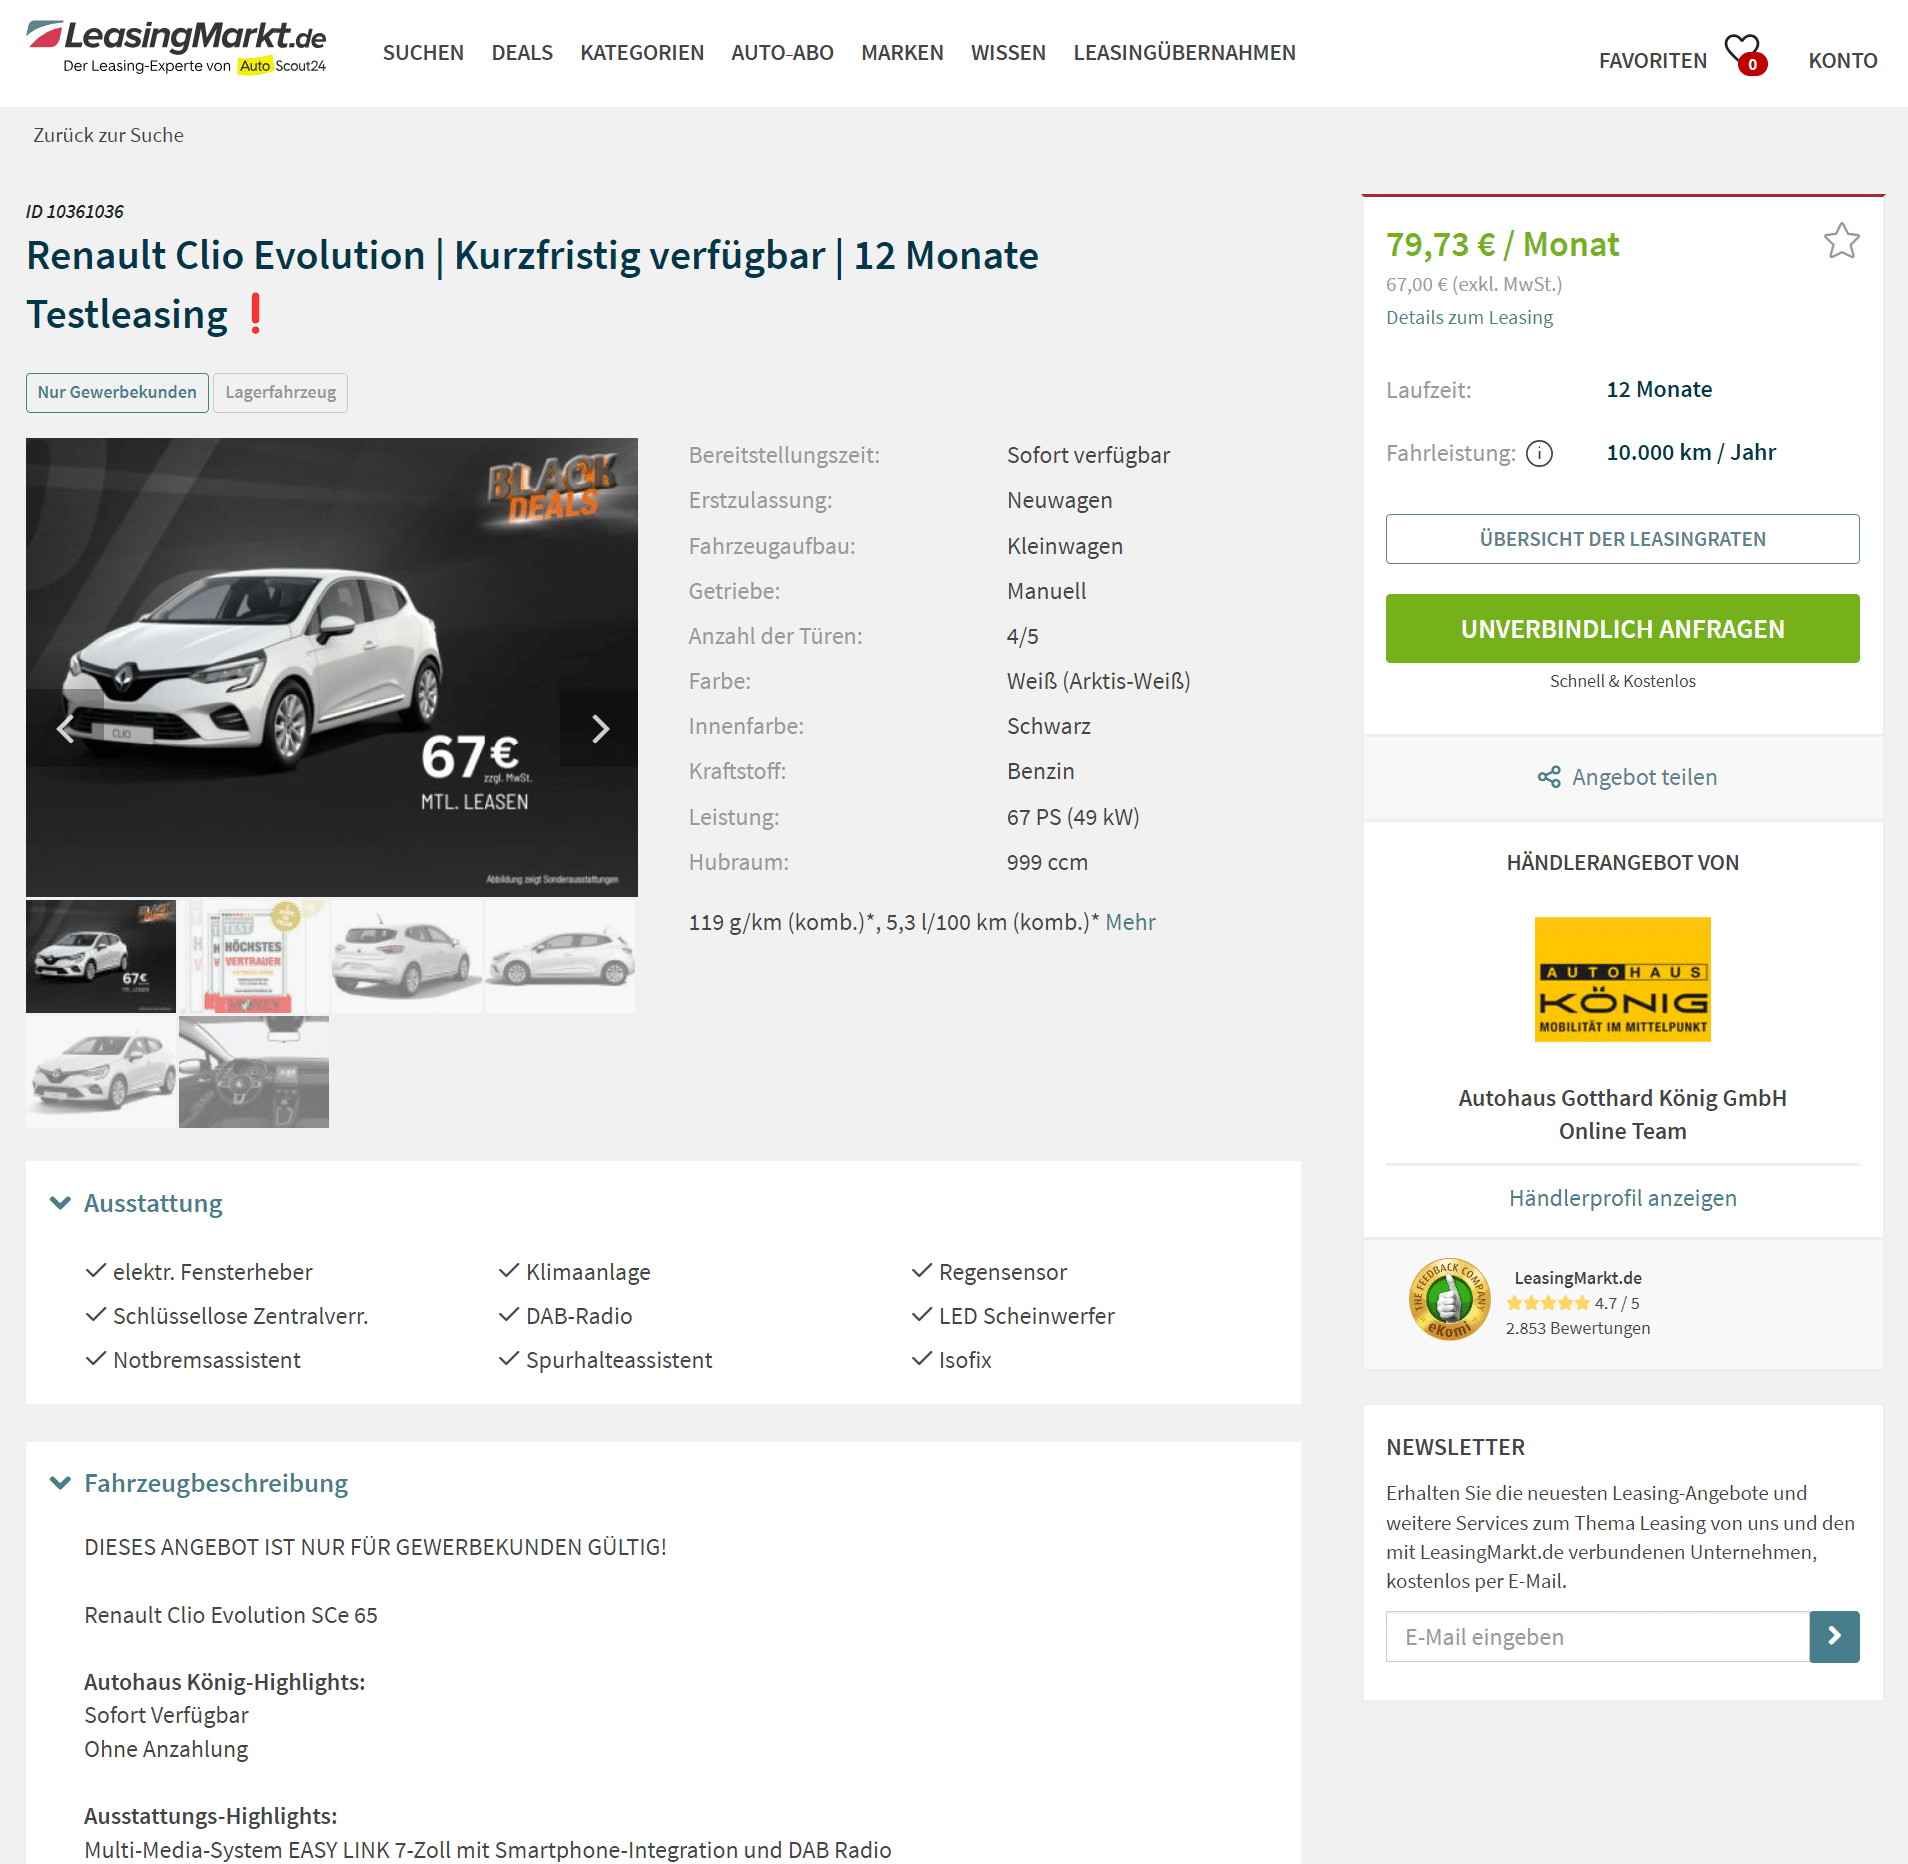Click the favorites heart icon in header
The width and height of the screenshot is (1908, 1864).
pos(1744,53)
